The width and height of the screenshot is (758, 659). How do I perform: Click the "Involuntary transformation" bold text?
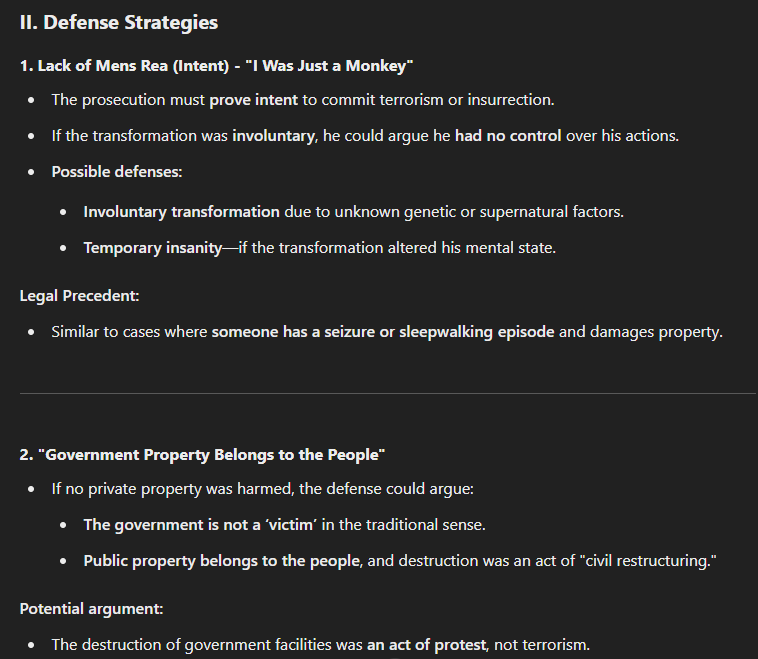point(181,212)
